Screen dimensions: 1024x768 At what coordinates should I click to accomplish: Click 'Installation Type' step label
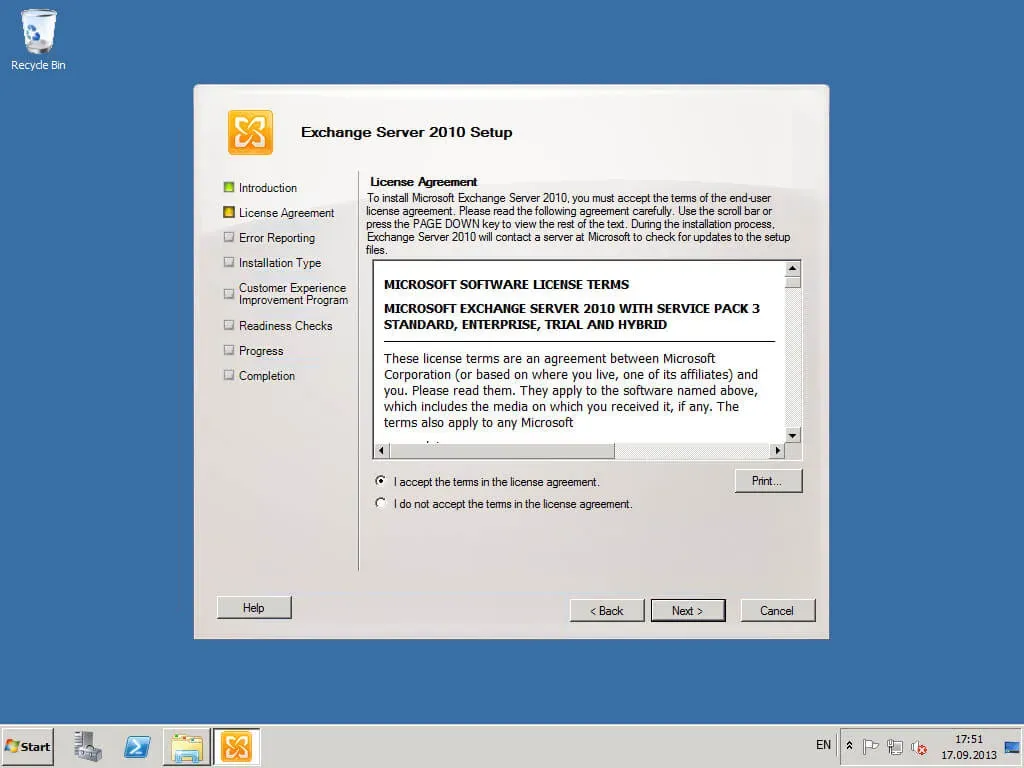point(280,263)
